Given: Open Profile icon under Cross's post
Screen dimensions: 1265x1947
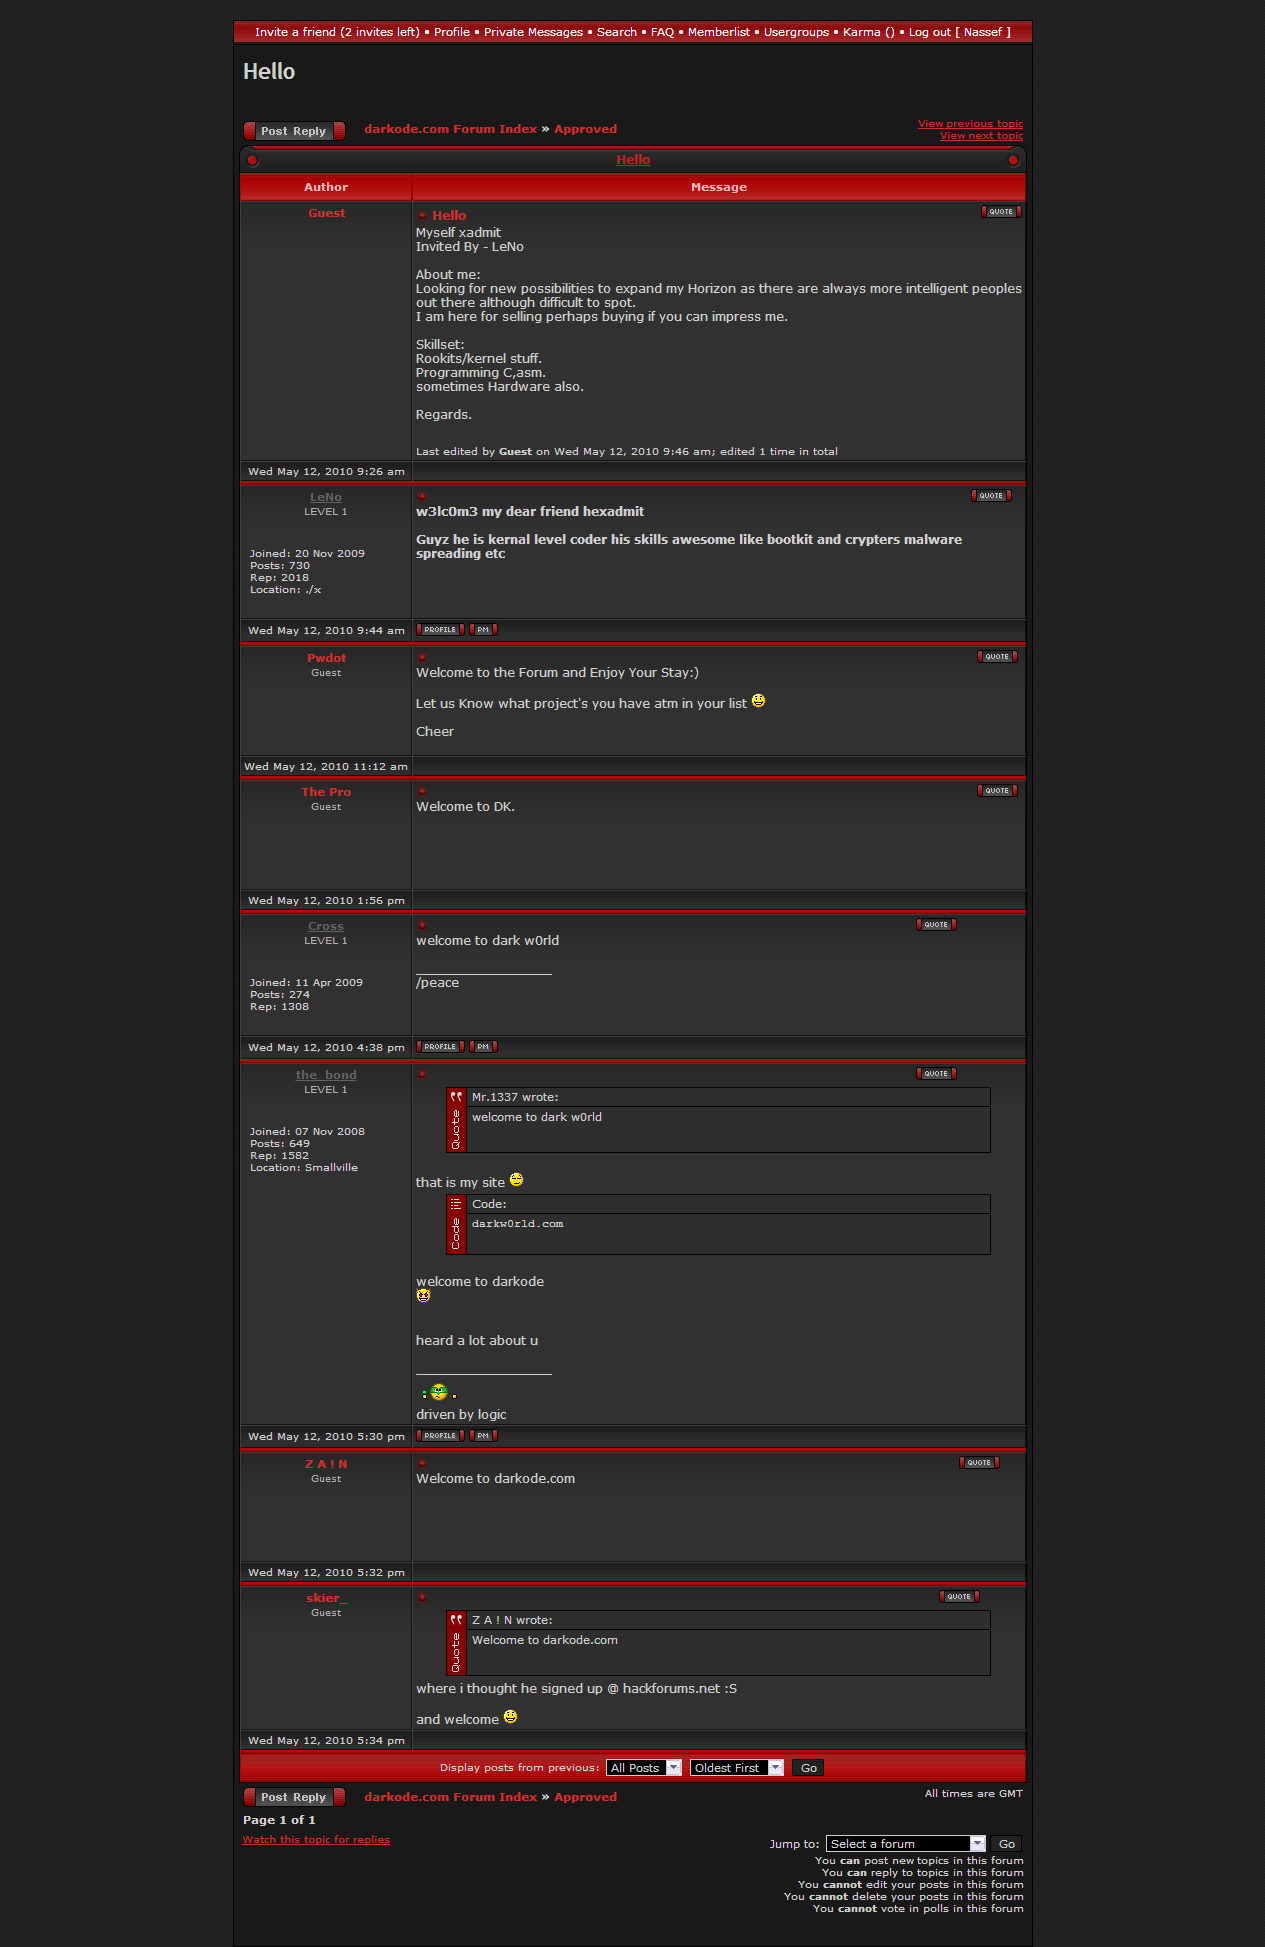Looking at the screenshot, I should [440, 1047].
